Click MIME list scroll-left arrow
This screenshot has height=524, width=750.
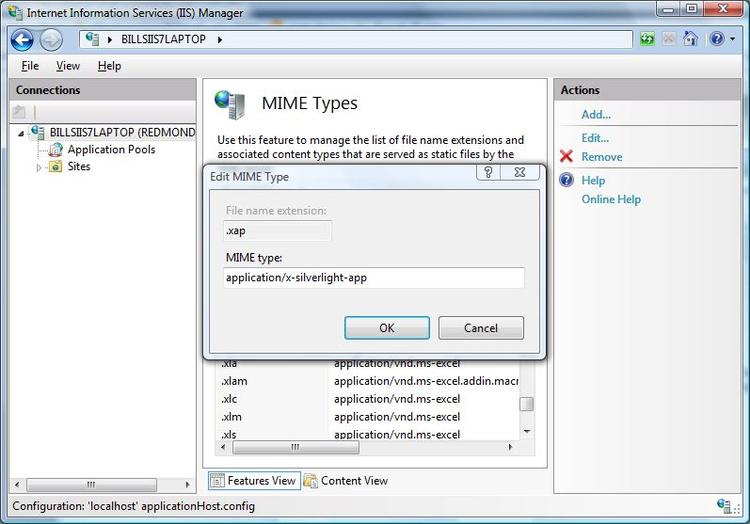223,447
